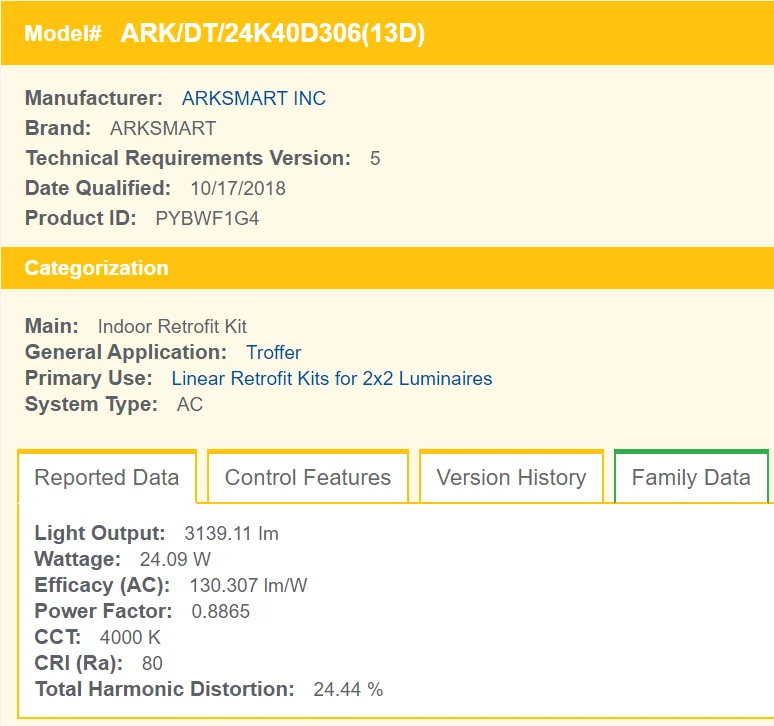
Task: Click the Light Output value 3139.11 lm
Action: pos(231,533)
